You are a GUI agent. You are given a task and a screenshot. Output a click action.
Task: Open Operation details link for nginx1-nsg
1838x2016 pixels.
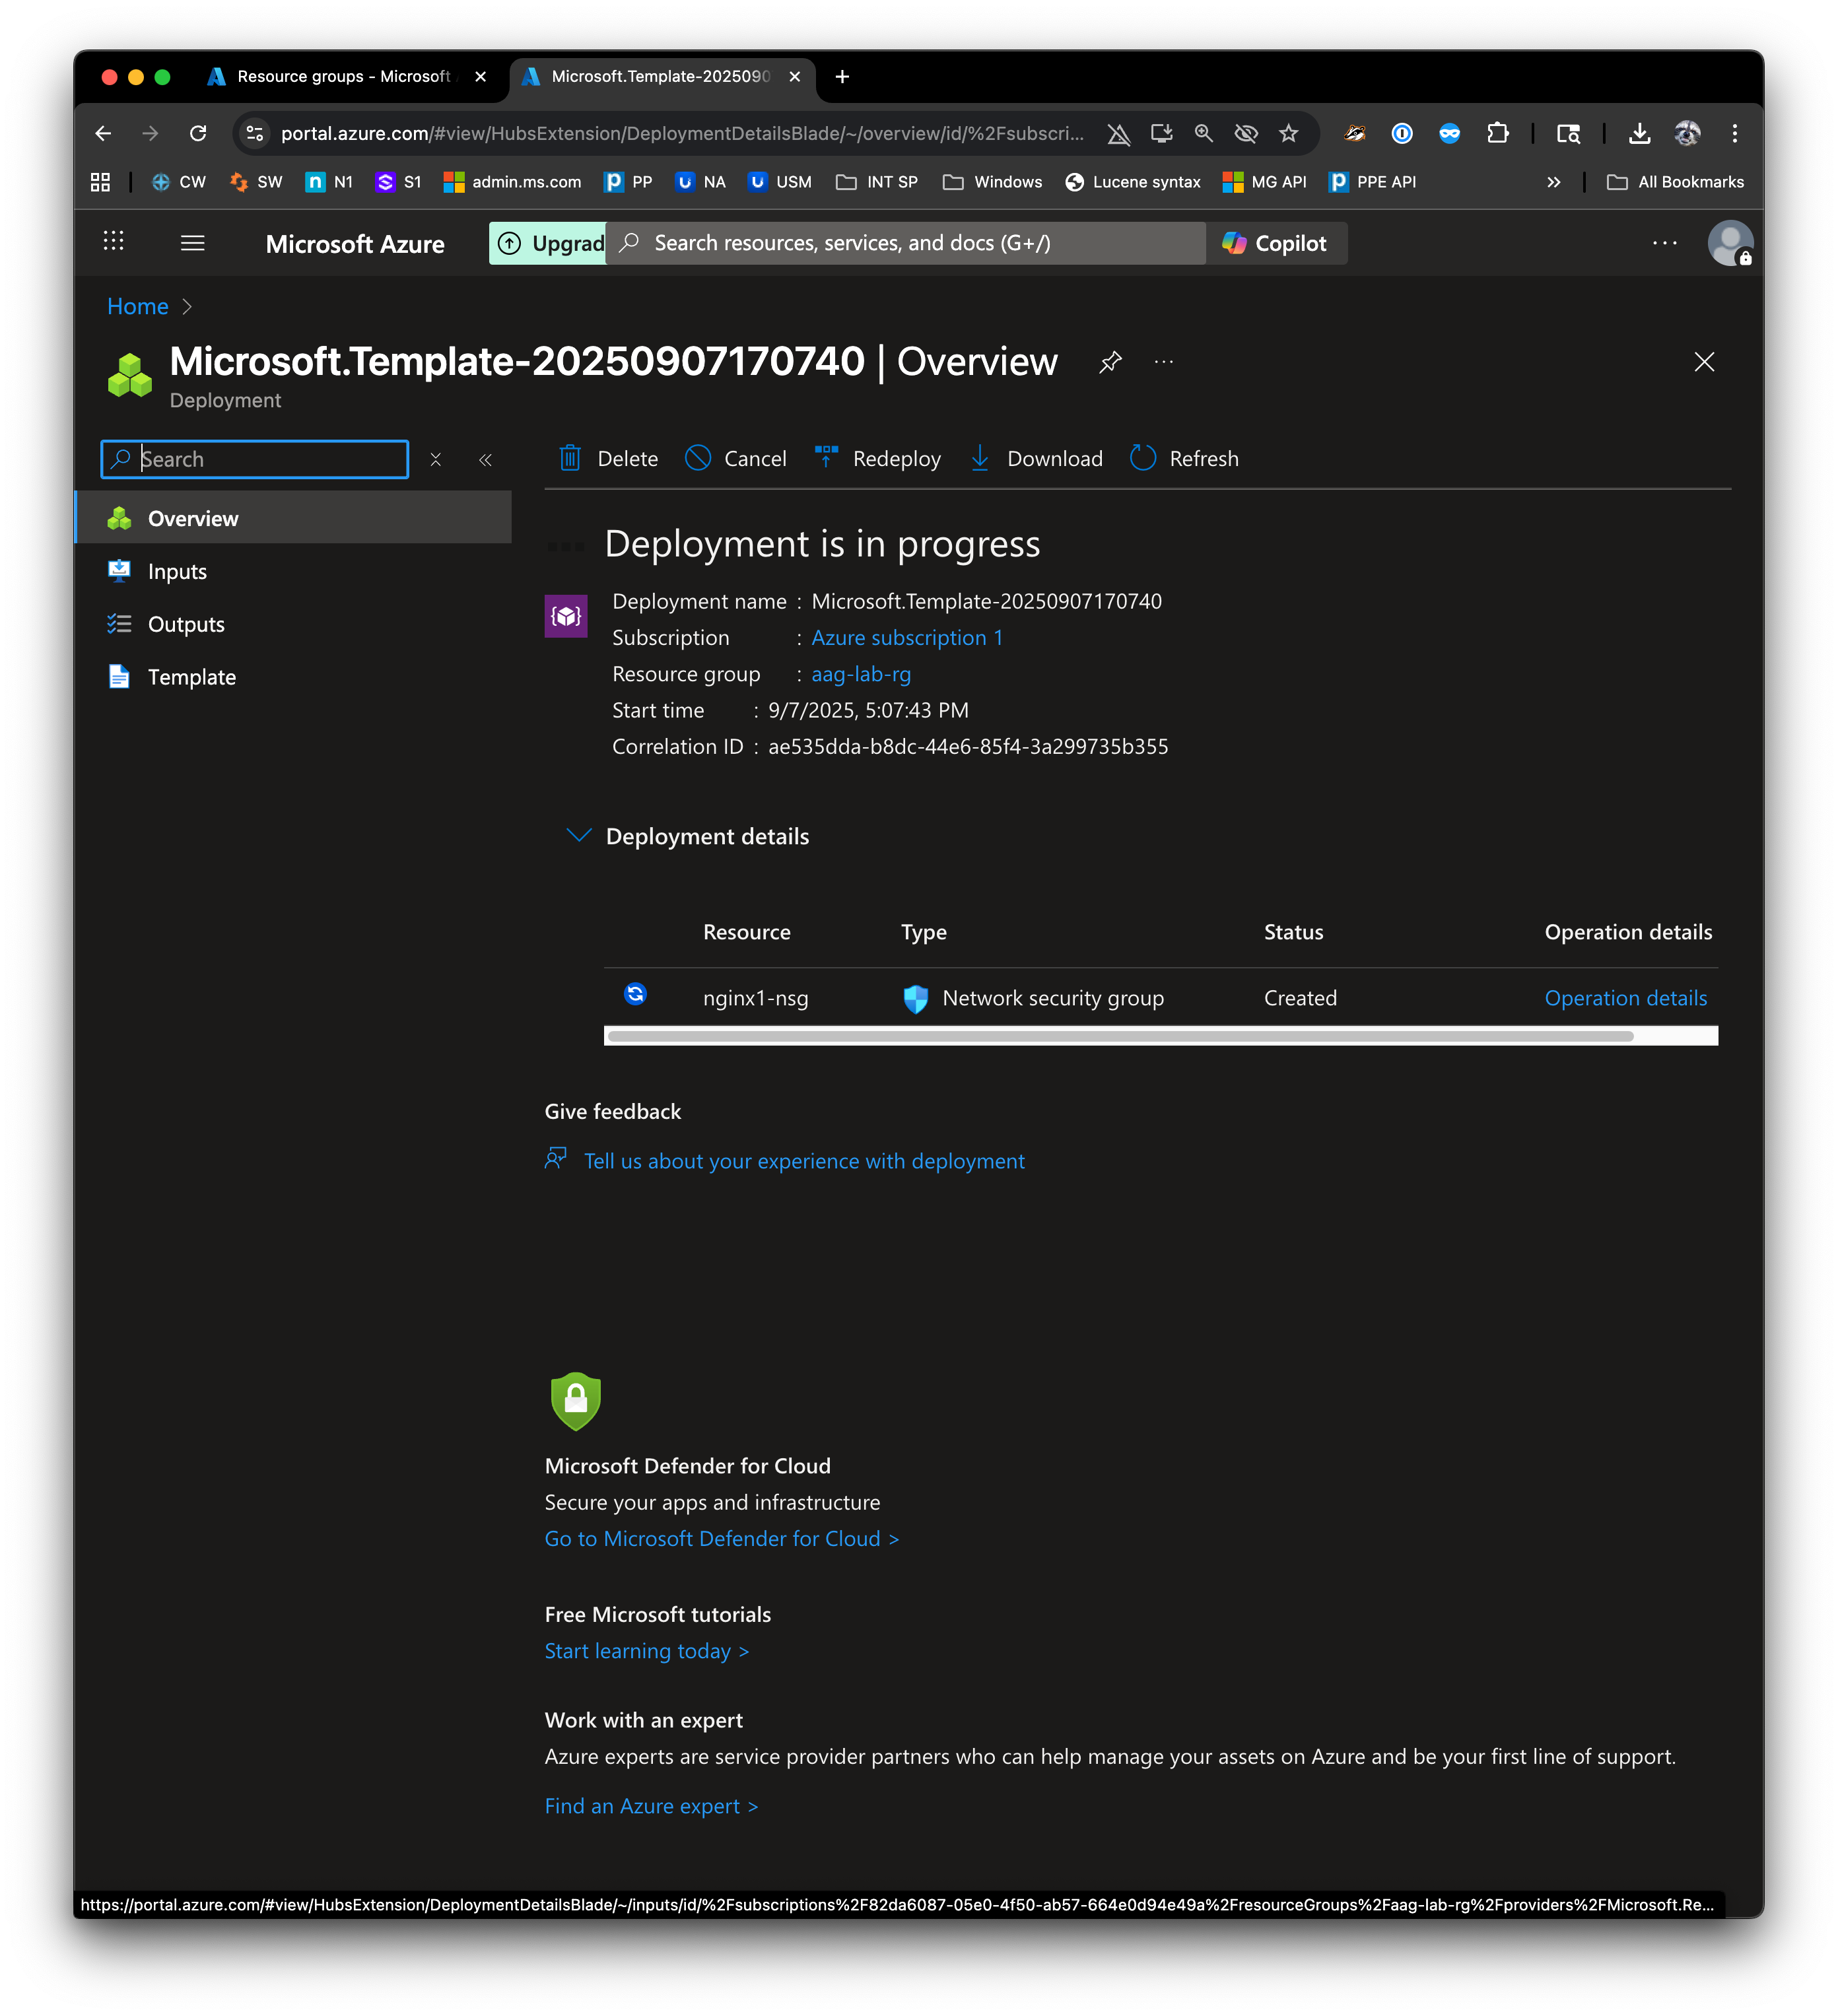coord(1625,998)
